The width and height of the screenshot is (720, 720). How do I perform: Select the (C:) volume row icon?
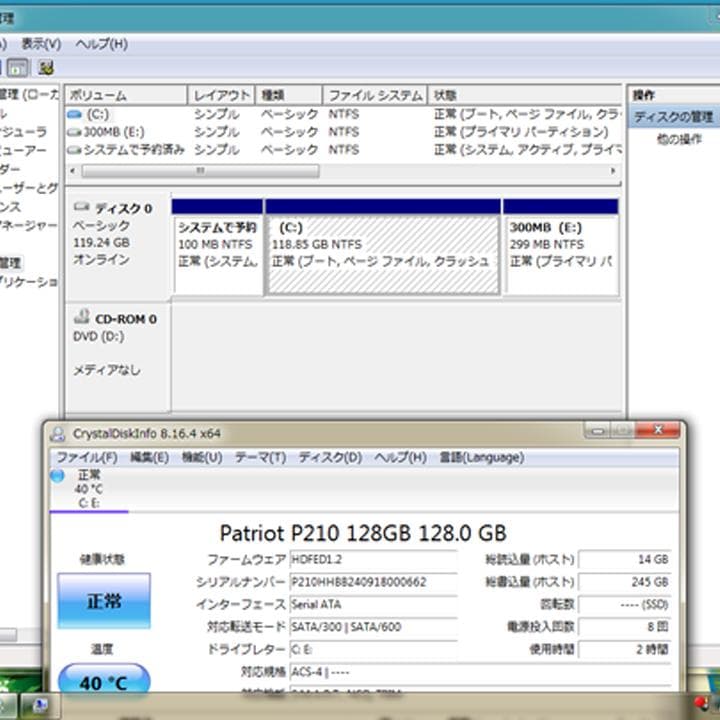tap(74, 114)
